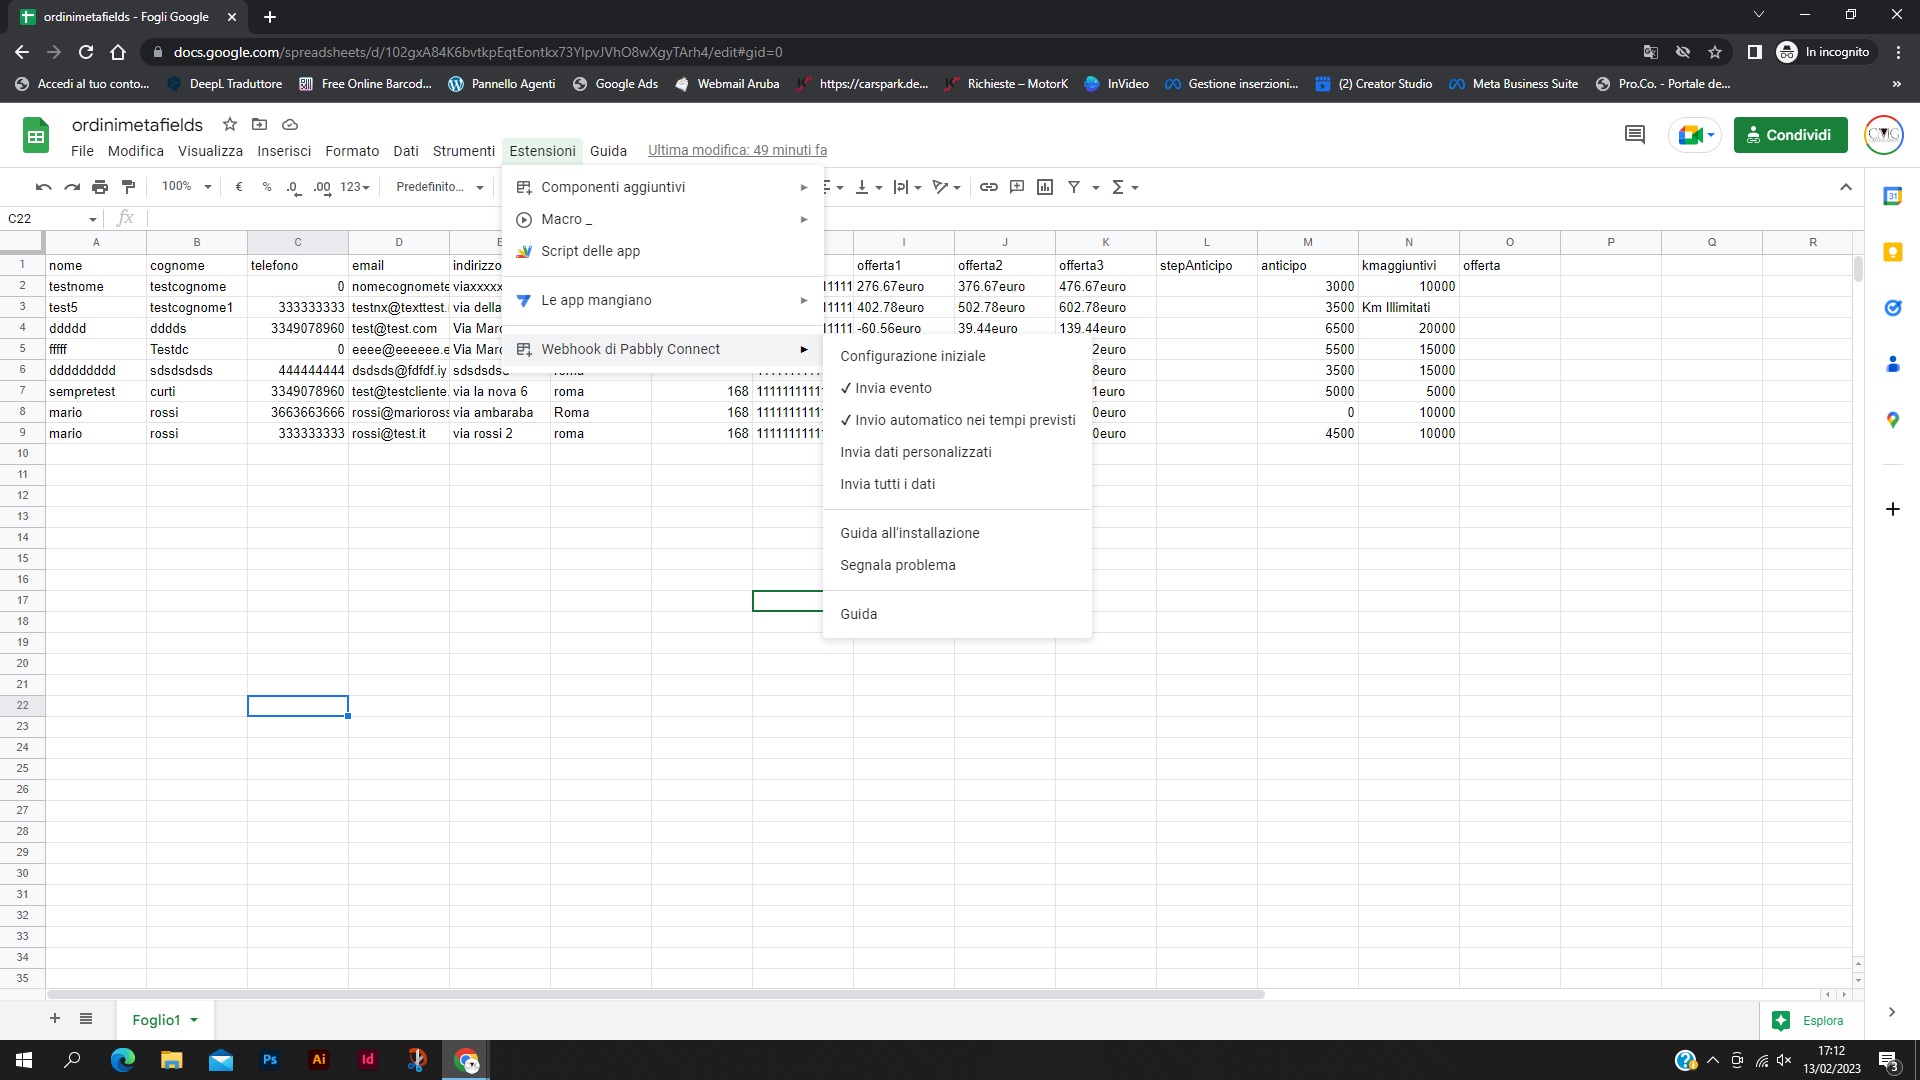
Task: Choose Script delle app
Action: click(x=662, y=251)
